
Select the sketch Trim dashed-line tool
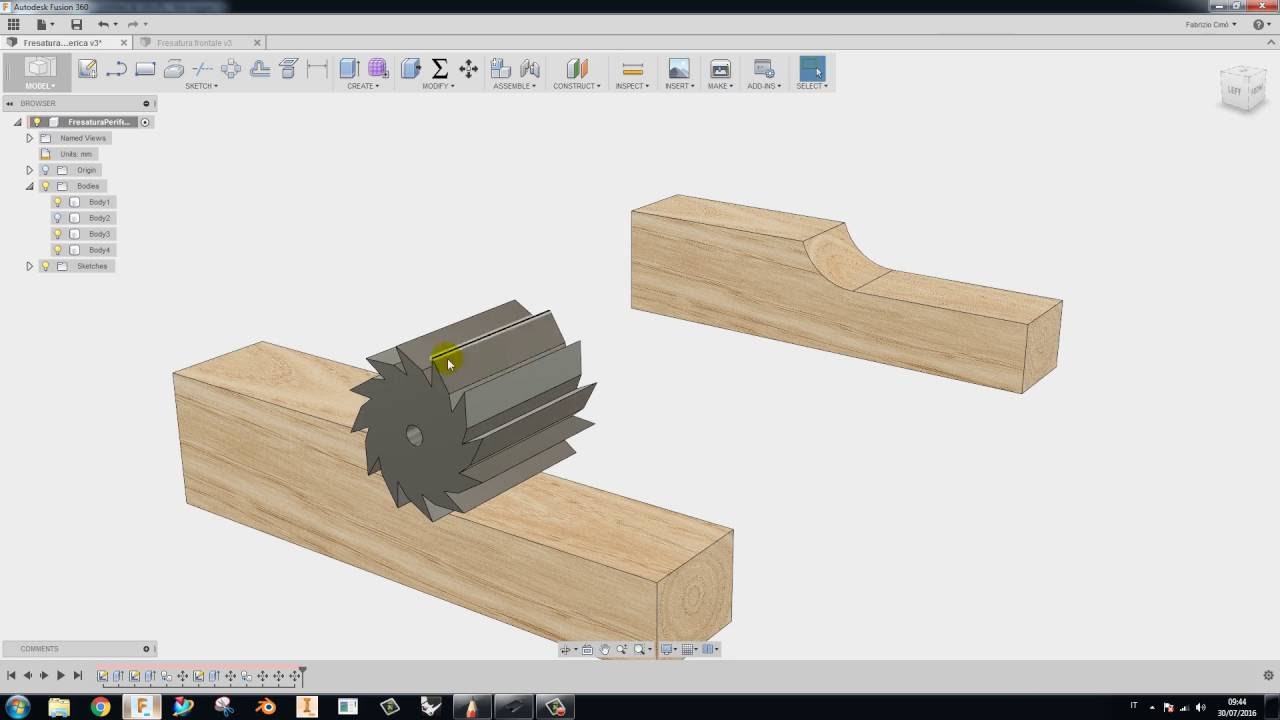pyautogui.click(x=202, y=68)
